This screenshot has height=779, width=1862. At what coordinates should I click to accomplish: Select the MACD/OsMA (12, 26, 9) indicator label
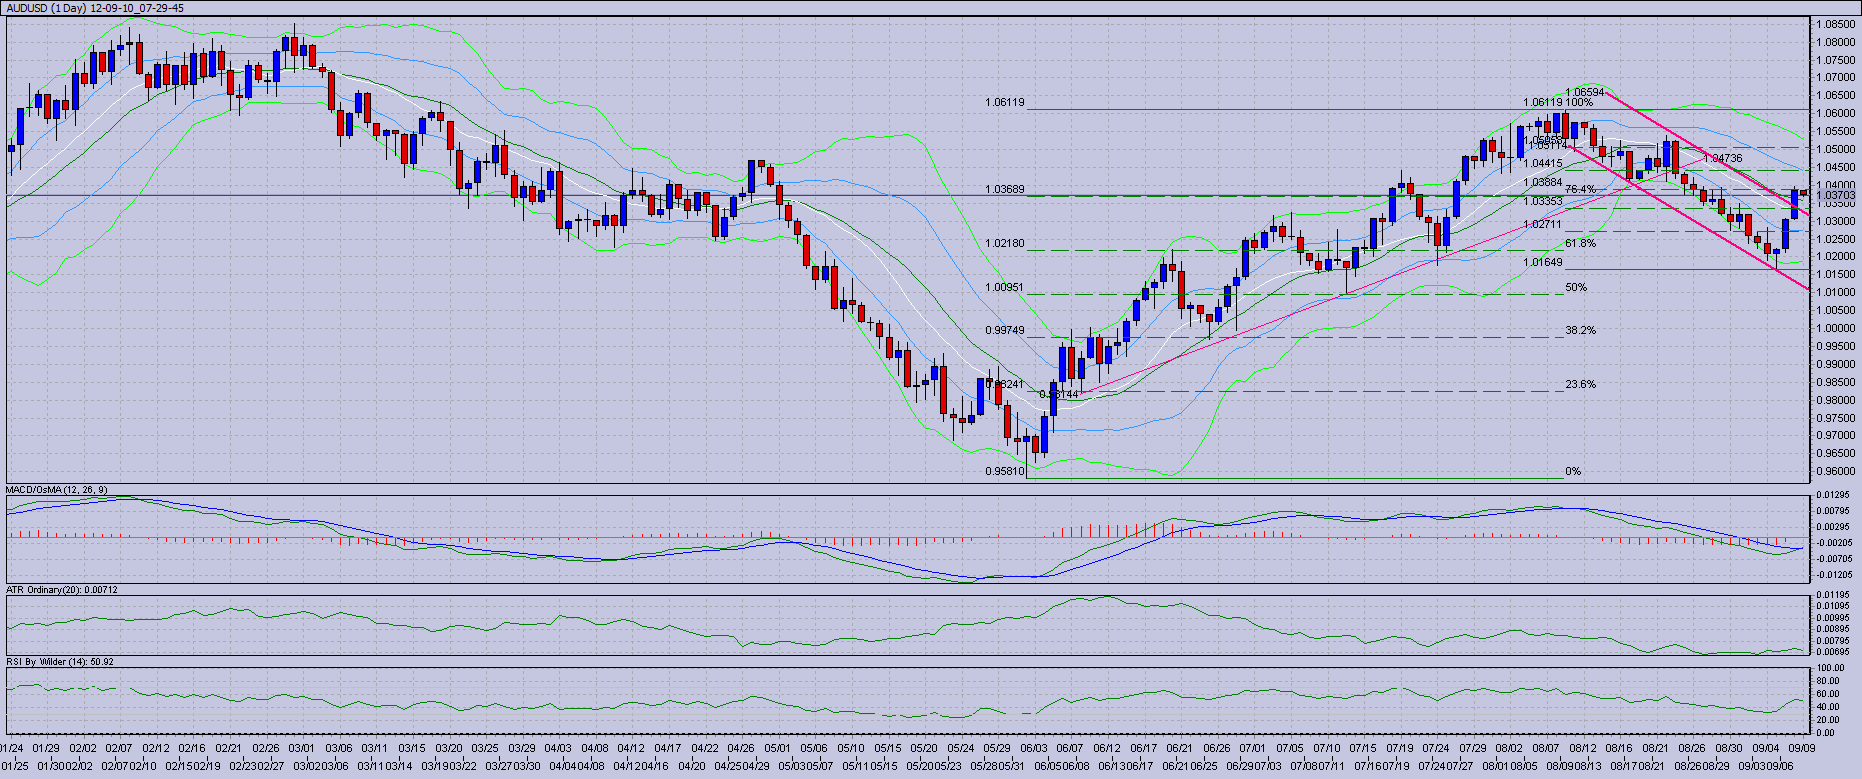tap(57, 490)
